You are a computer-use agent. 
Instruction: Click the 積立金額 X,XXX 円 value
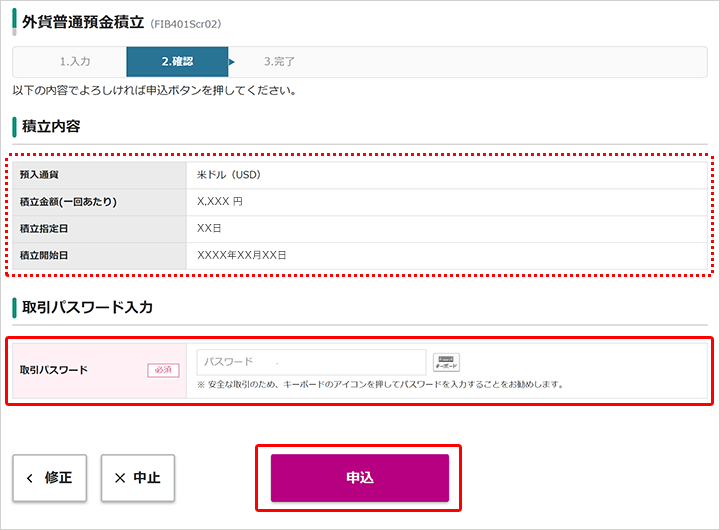coord(220,201)
